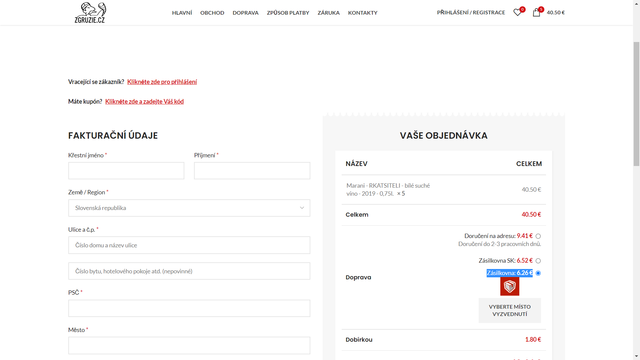The image size is (640, 360).
Task: Focus the Křestní jméno field
Action: (126, 171)
